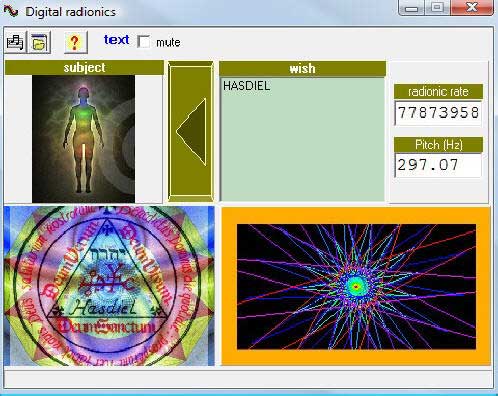Click the Pitch (Hz) label

(438, 145)
